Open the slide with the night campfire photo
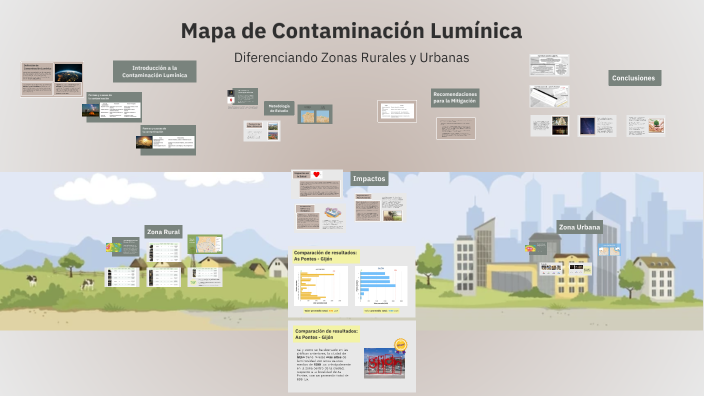The height and width of the screenshot is (396, 704). click(112, 107)
